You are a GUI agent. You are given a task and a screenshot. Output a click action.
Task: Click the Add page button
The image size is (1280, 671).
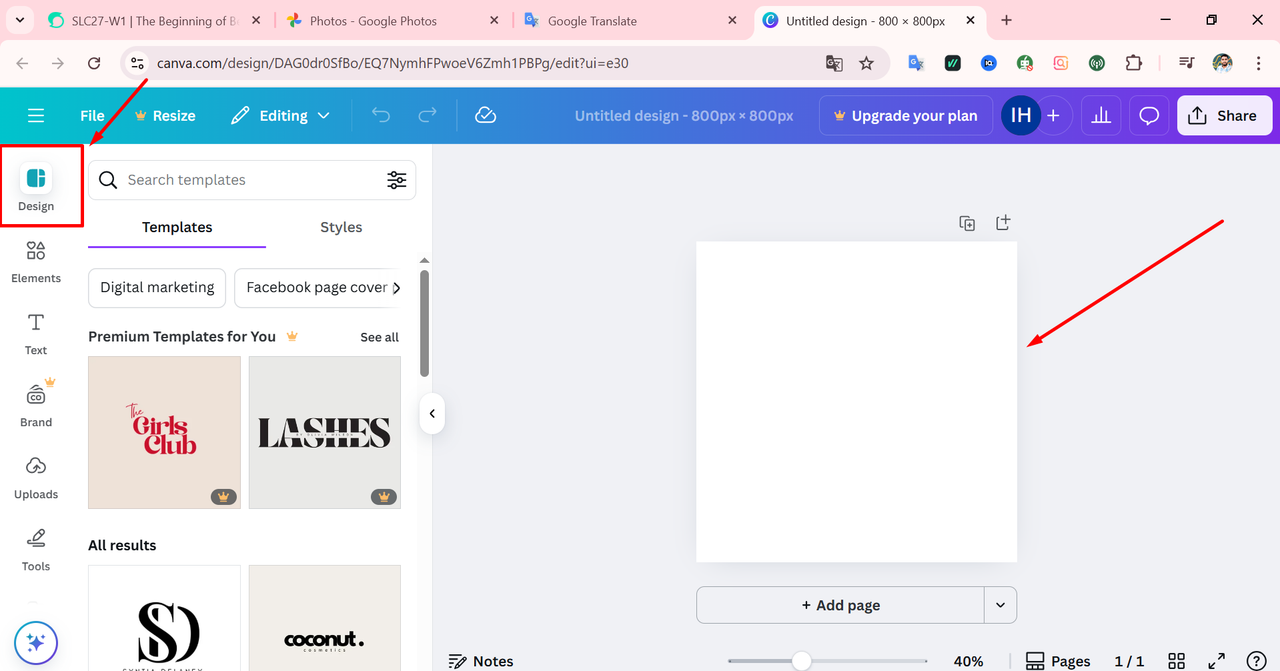pyautogui.click(x=840, y=605)
